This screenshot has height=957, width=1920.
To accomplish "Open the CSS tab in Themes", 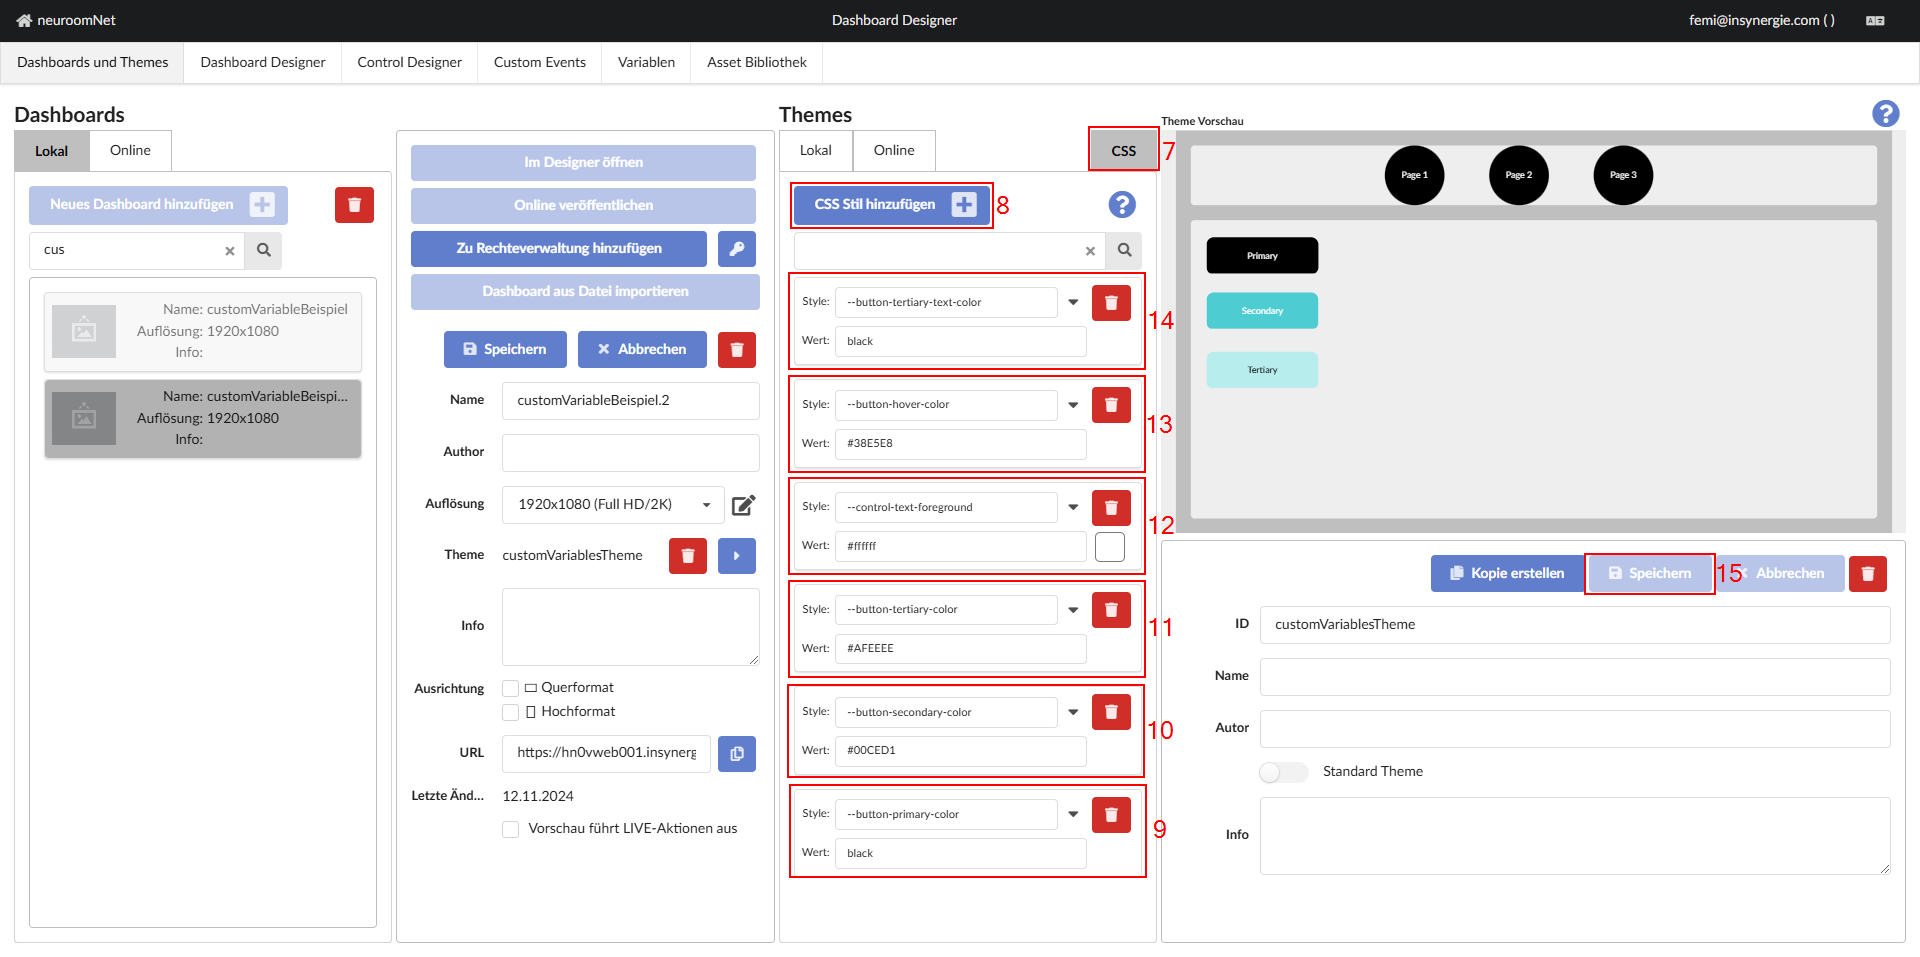I will (x=1123, y=151).
